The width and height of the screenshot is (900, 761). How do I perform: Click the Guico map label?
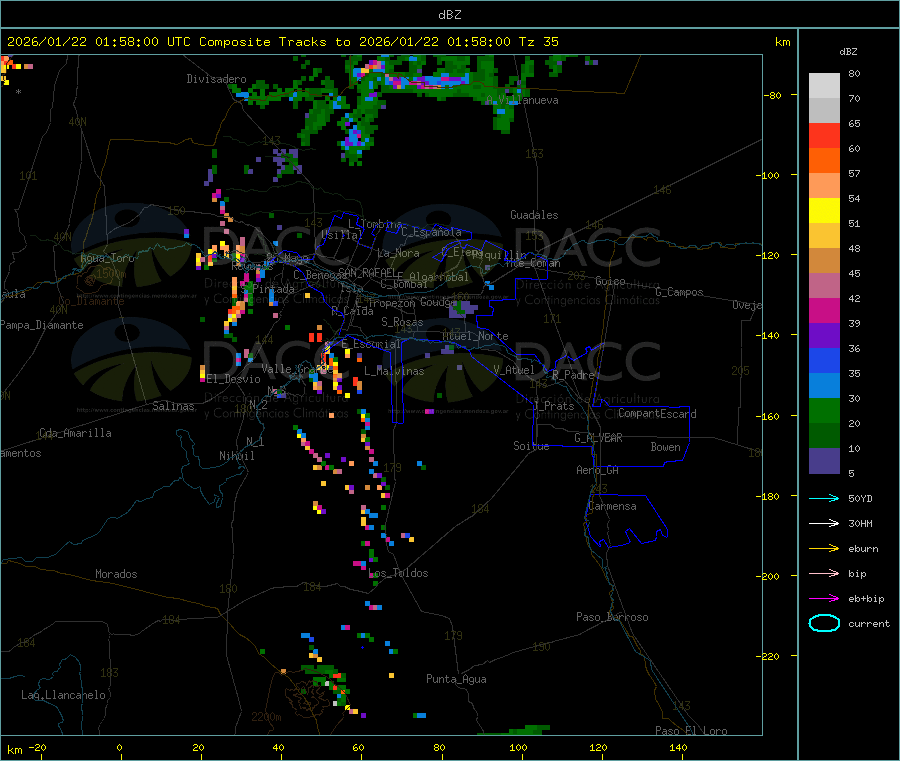click(x=610, y=281)
